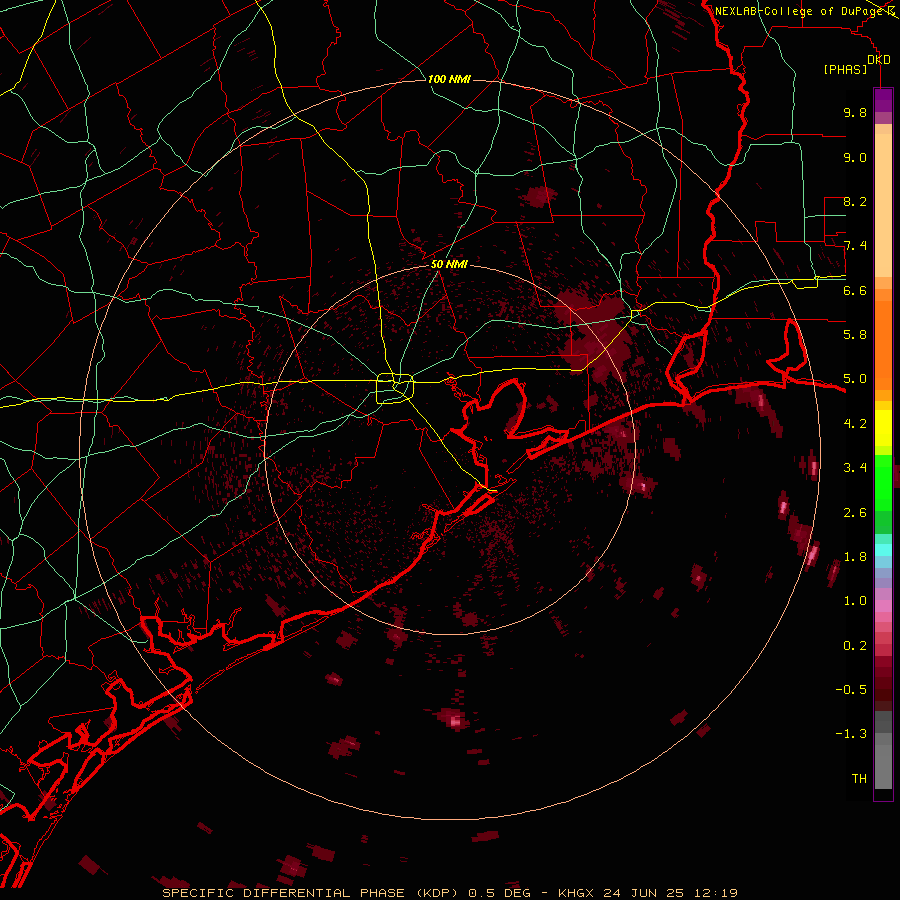Click the 1.8 value on the color scale
Viewport: 900px width, 900px height.
pyautogui.click(x=855, y=557)
